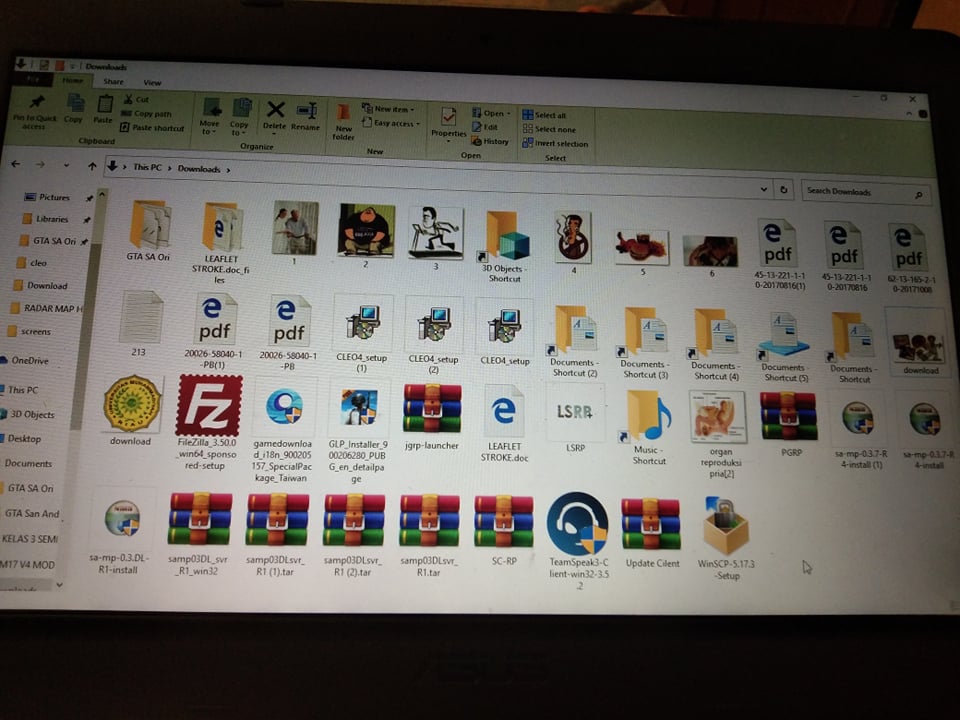The height and width of the screenshot is (720, 960).
Task: Select Desktop in navigation pane
Action: point(22,438)
